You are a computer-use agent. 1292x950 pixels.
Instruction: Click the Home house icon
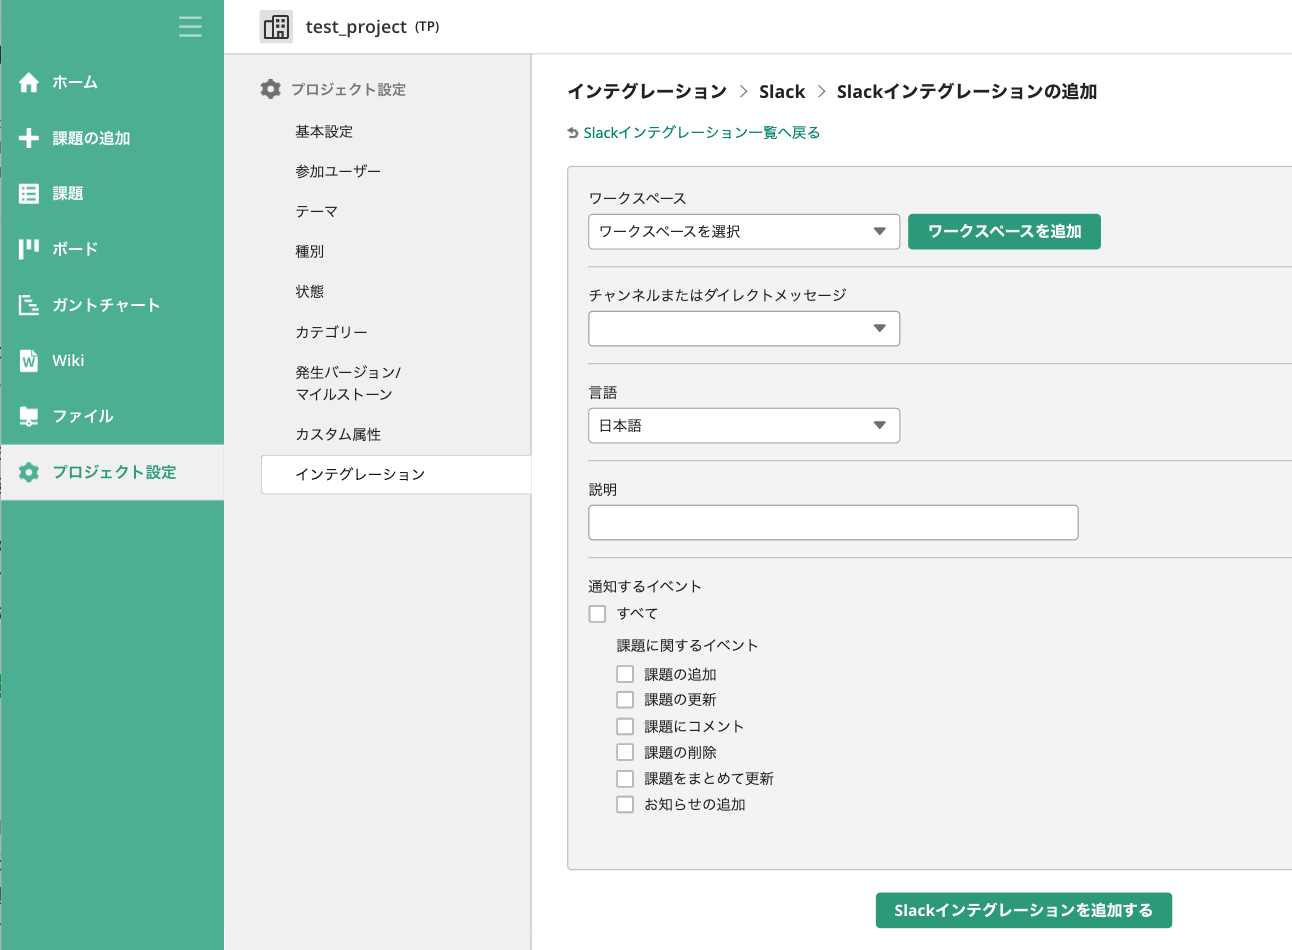pos(29,83)
